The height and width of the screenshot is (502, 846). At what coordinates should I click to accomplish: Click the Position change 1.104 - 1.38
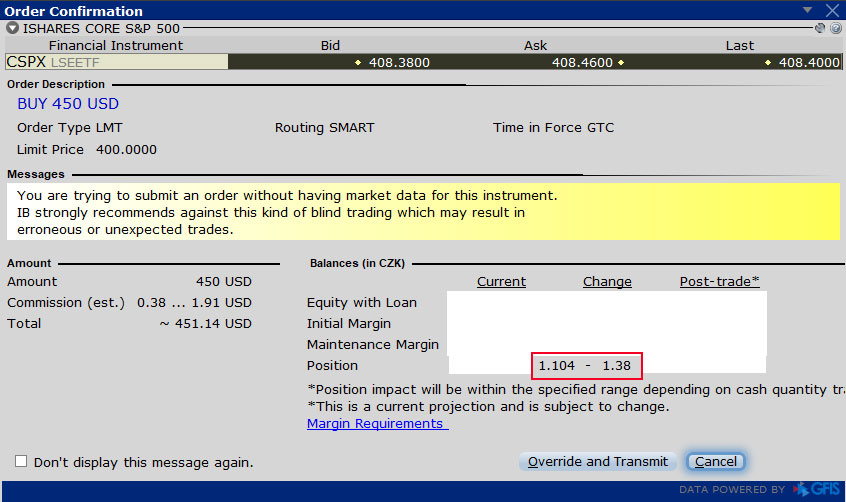[585, 365]
